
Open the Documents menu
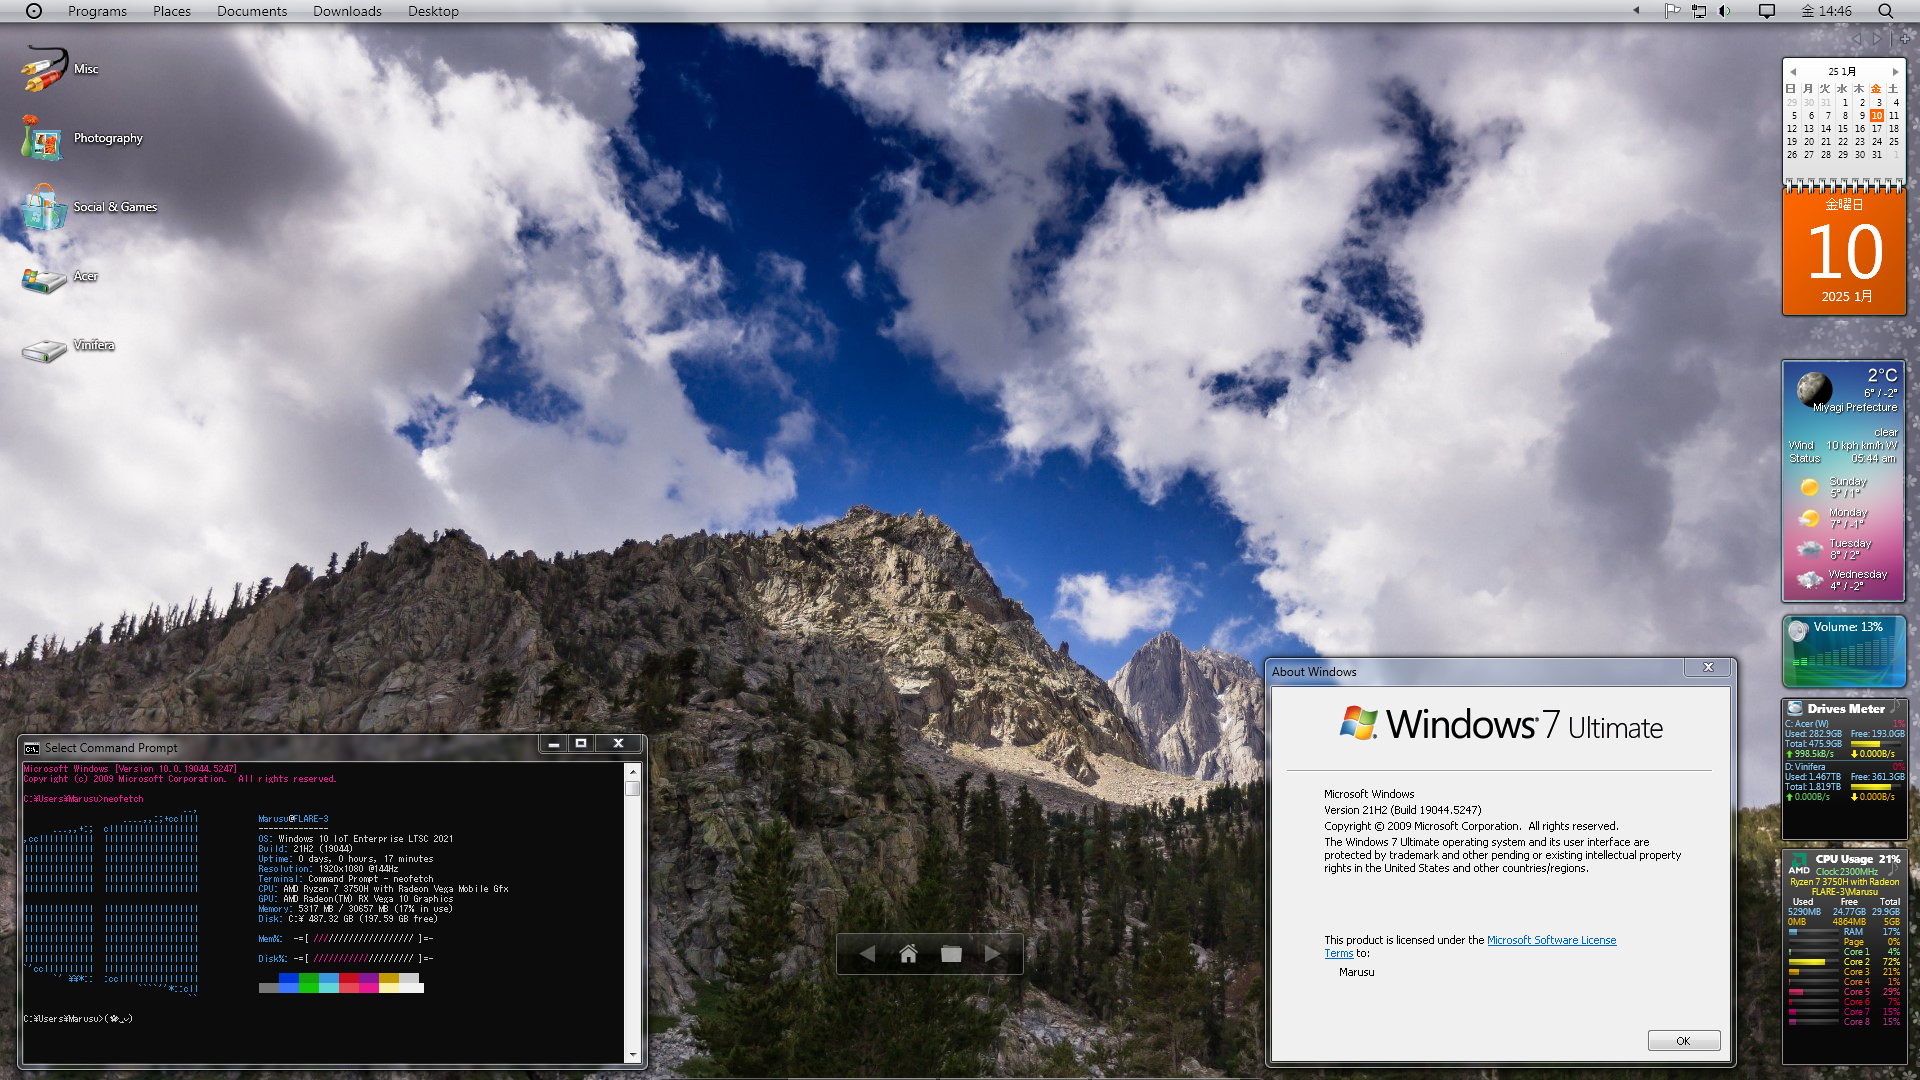[252, 11]
